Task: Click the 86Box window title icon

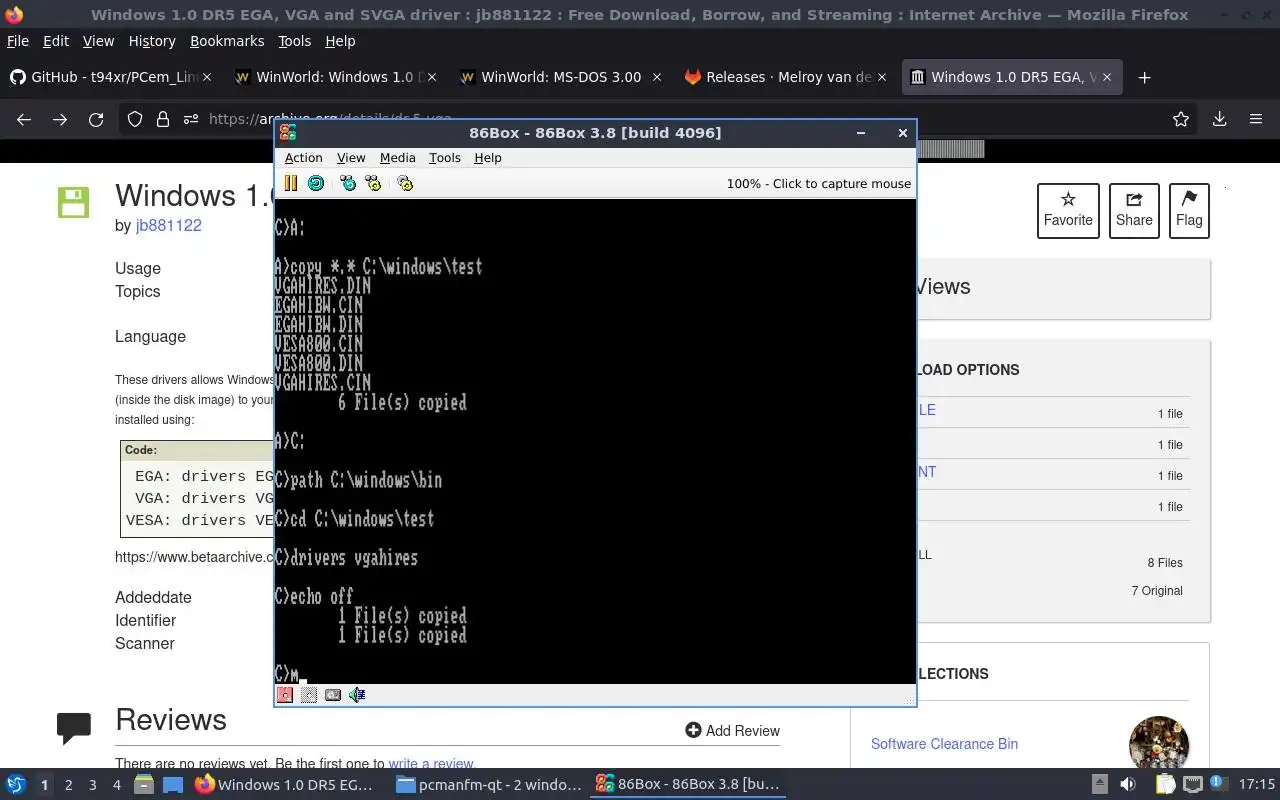Action: [x=288, y=132]
